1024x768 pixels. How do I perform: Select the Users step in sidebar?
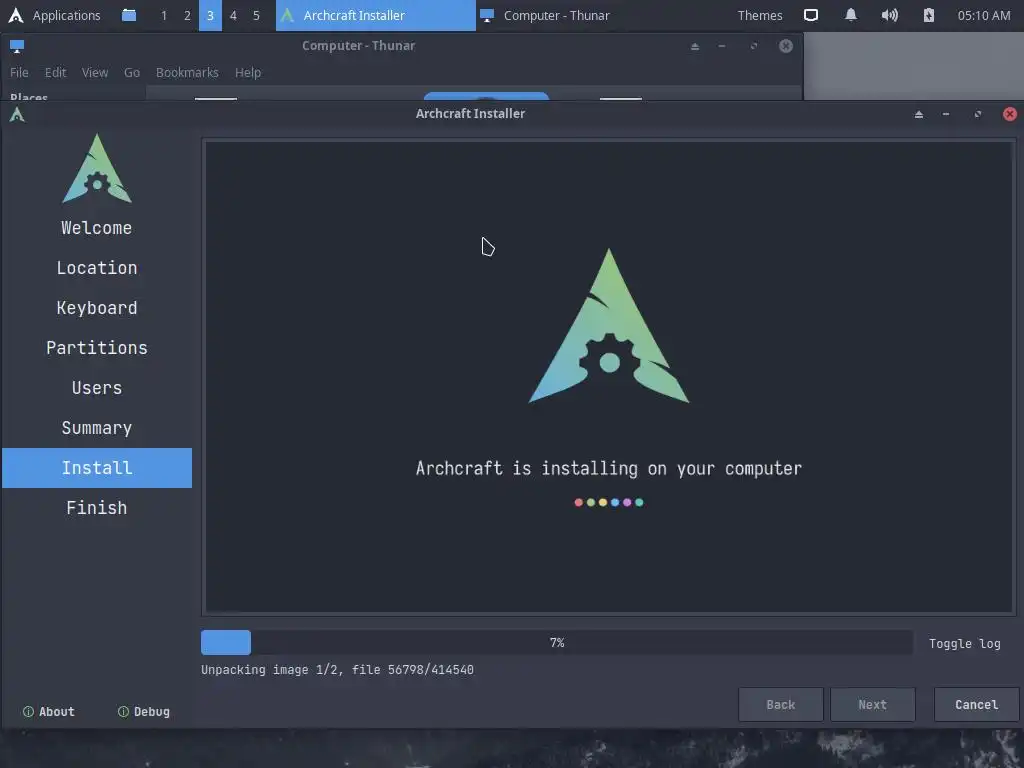[x=97, y=388]
